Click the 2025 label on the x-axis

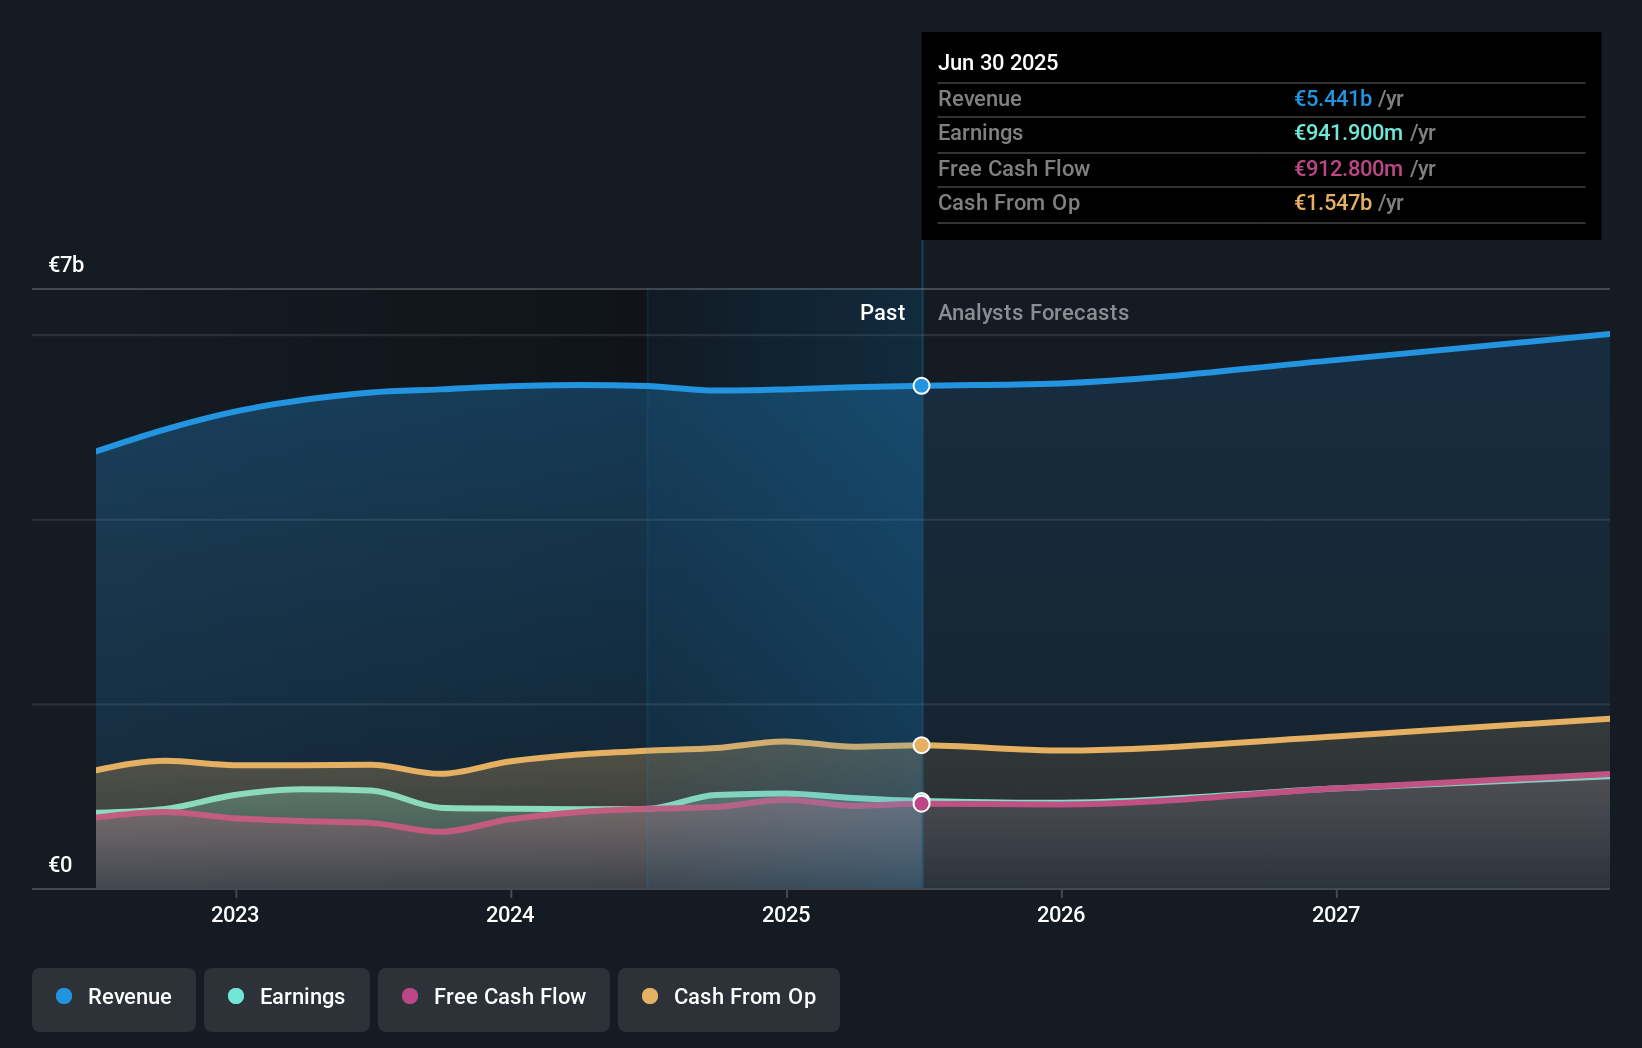tap(787, 914)
